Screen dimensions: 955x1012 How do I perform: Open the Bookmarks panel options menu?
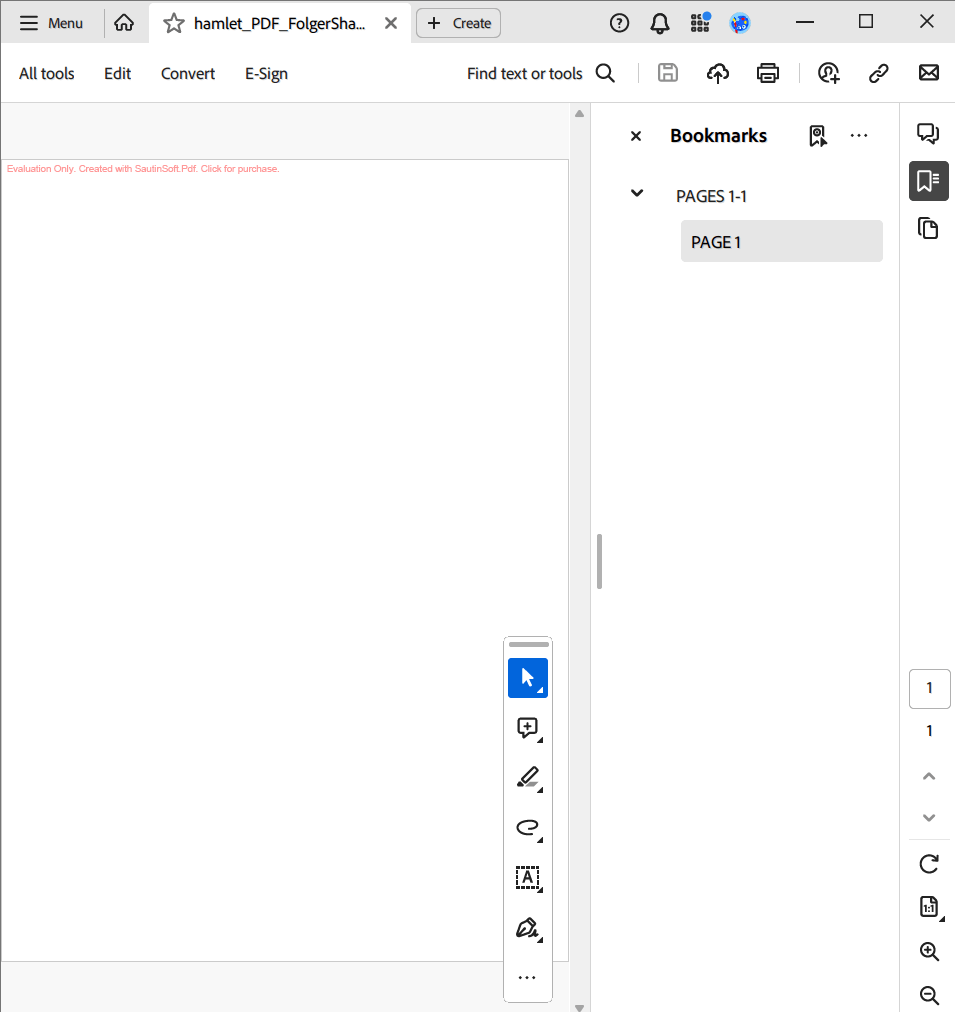[x=858, y=135]
